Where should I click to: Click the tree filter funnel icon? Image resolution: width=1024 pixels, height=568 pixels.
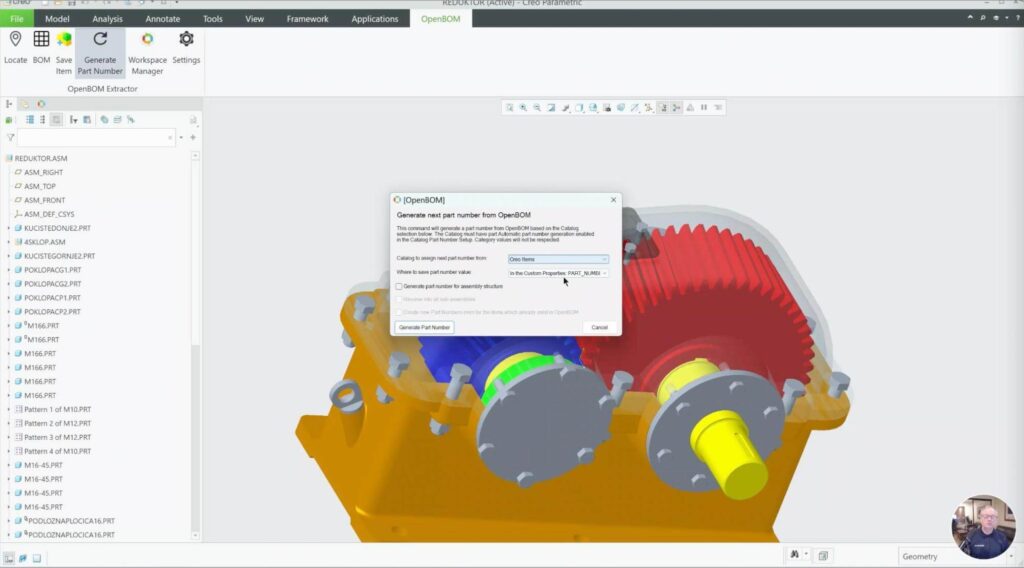click(x=10, y=138)
